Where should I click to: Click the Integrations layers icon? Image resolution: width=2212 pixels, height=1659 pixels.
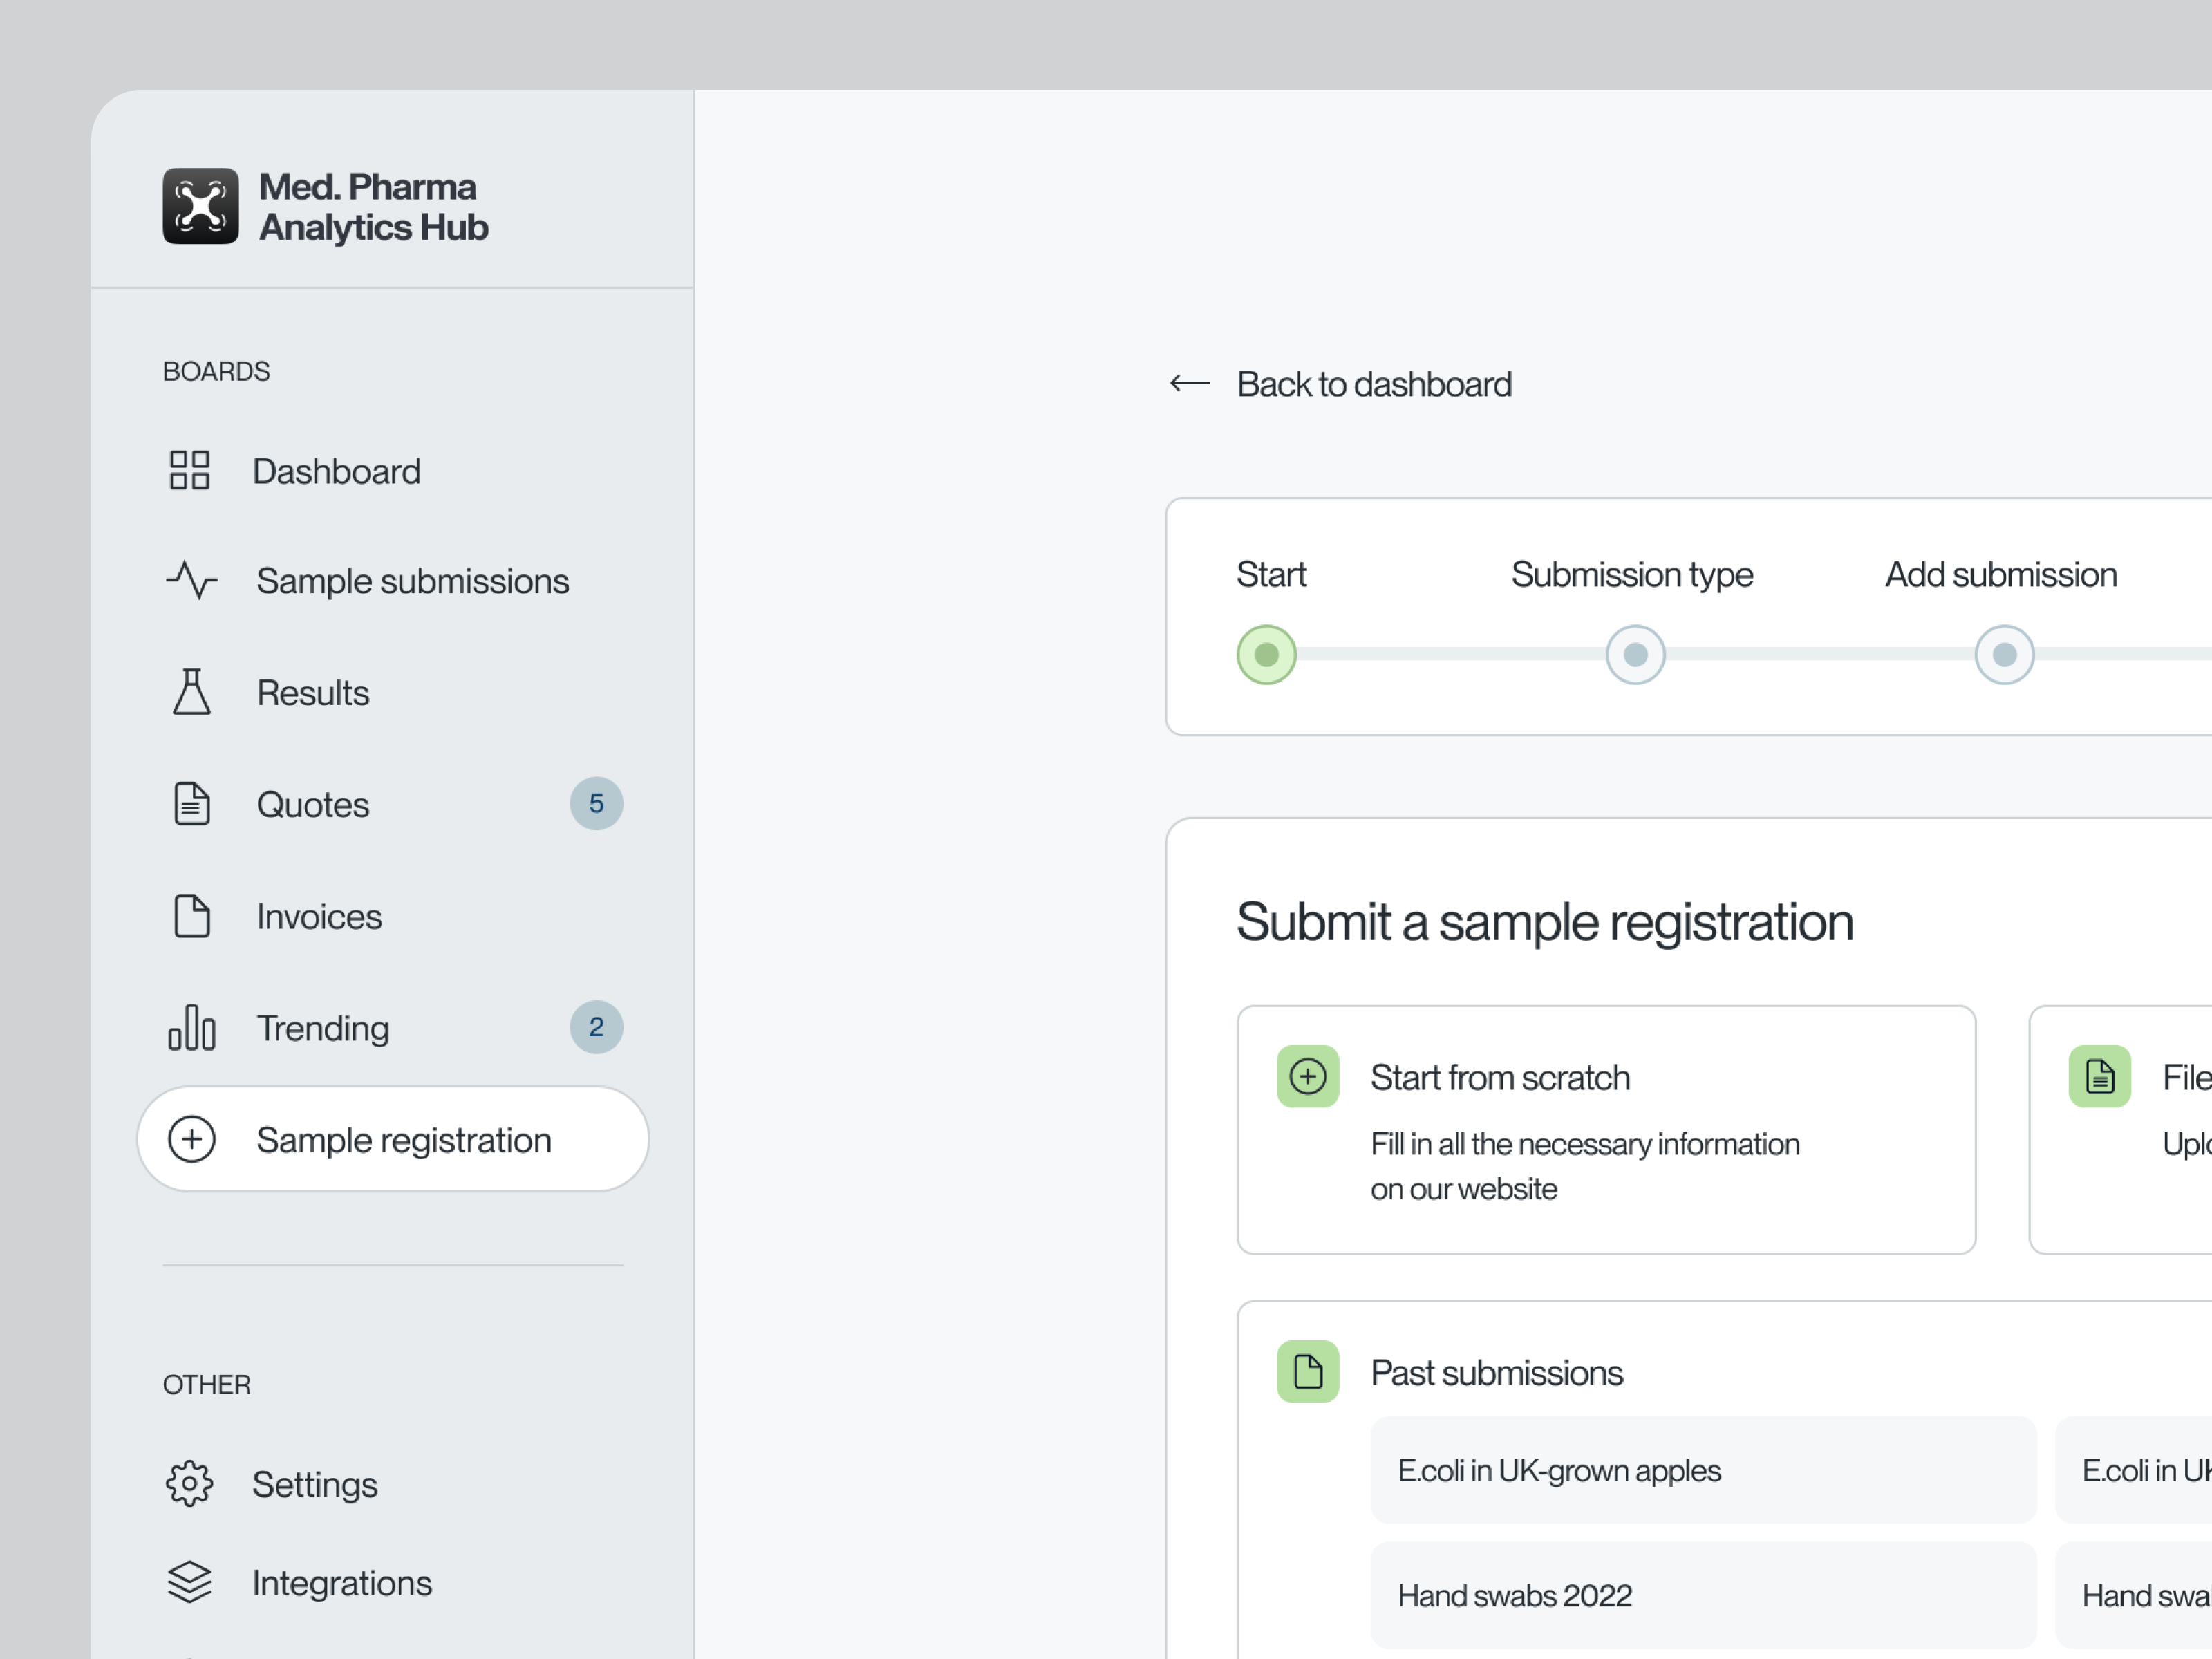pos(190,1582)
